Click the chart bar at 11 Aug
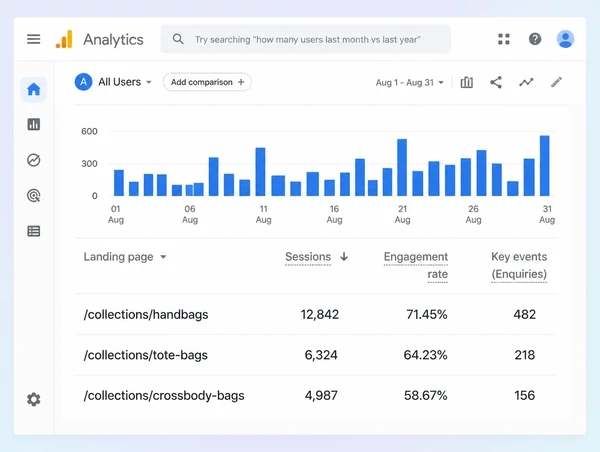The height and width of the screenshot is (452, 600). click(260, 172)
